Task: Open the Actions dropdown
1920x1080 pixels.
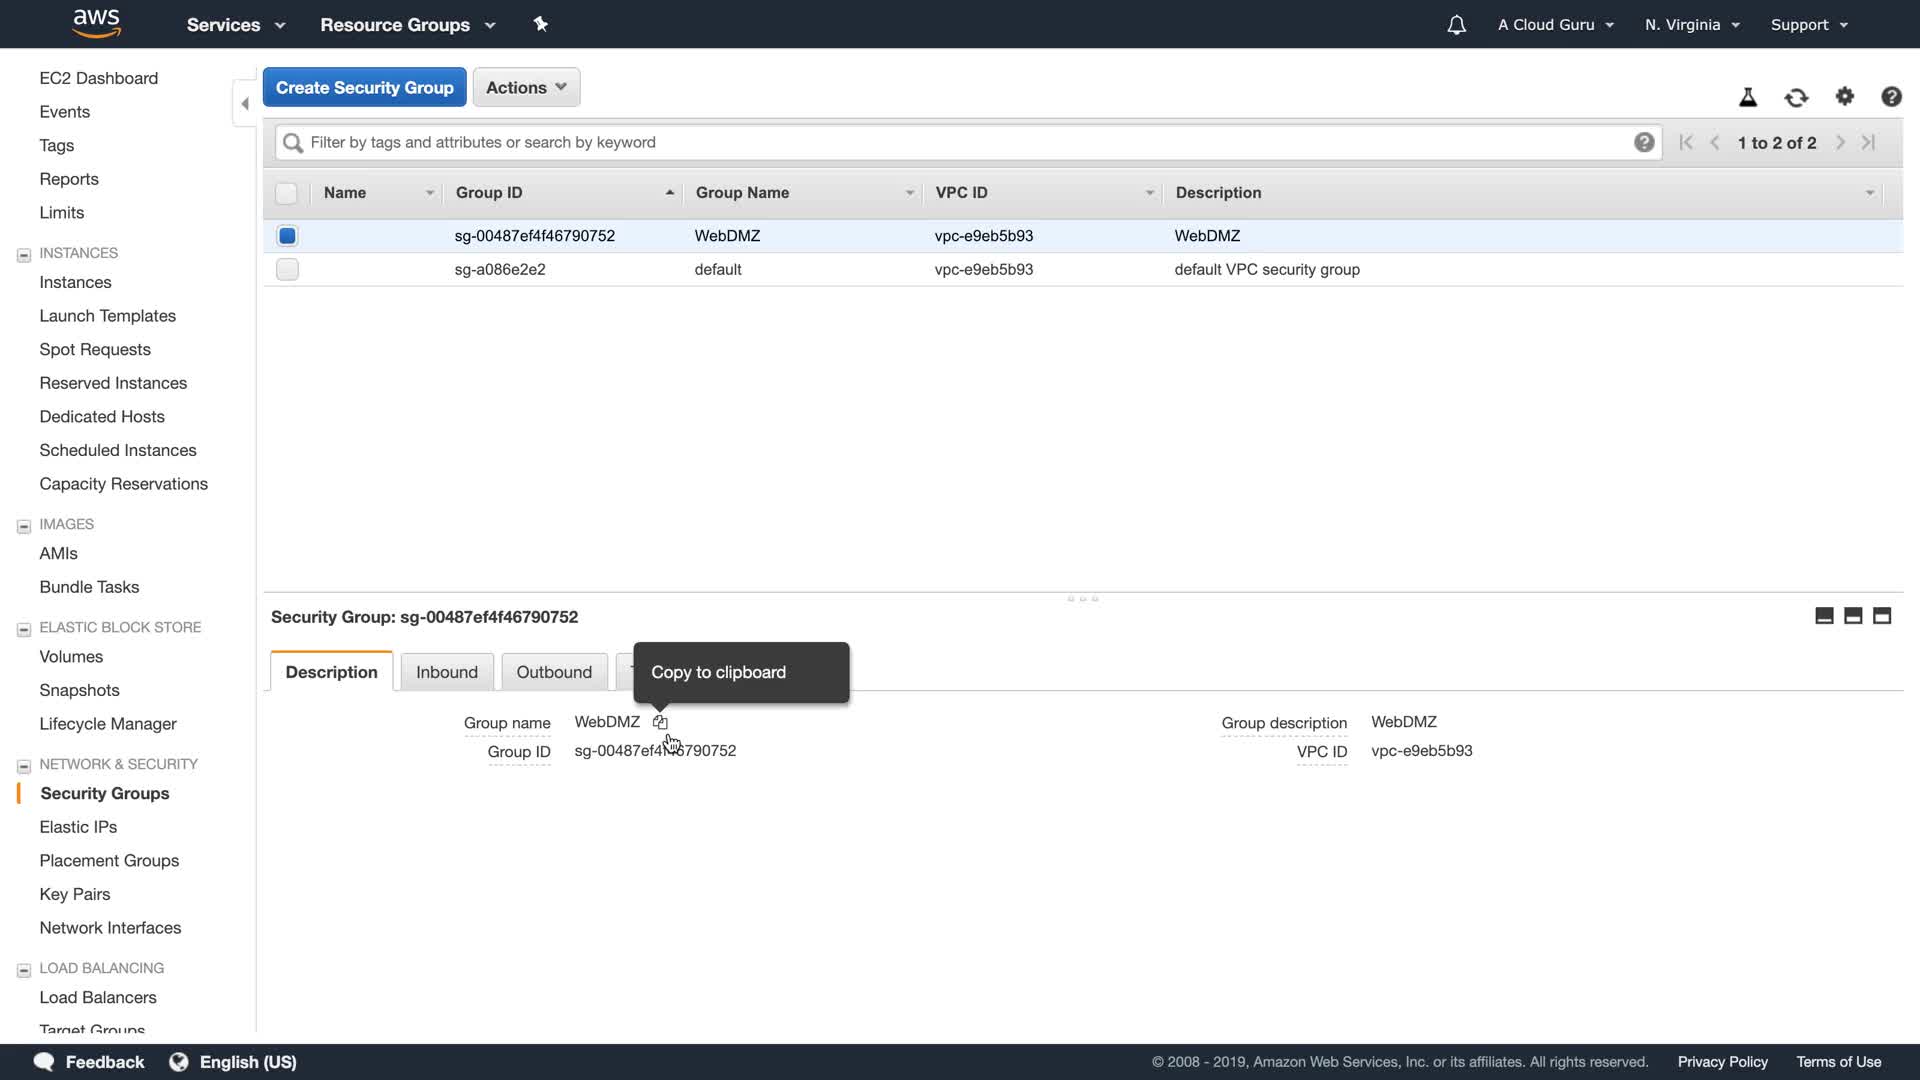Action: pyautogui.click(x=526, y=87)
